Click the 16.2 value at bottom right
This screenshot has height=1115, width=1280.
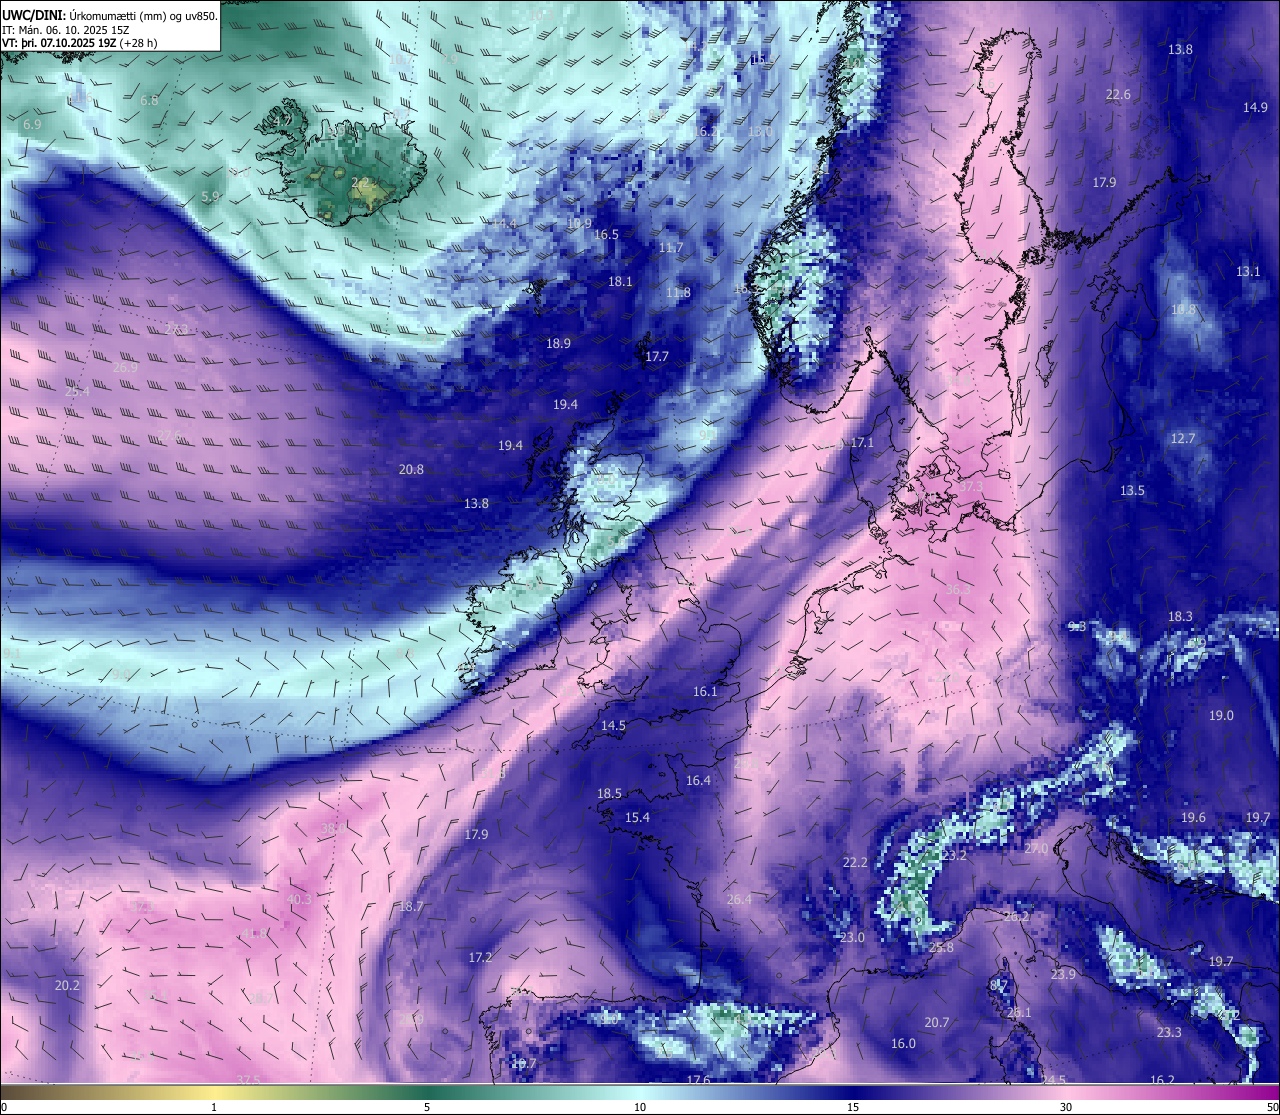tap(1162, 1081)
